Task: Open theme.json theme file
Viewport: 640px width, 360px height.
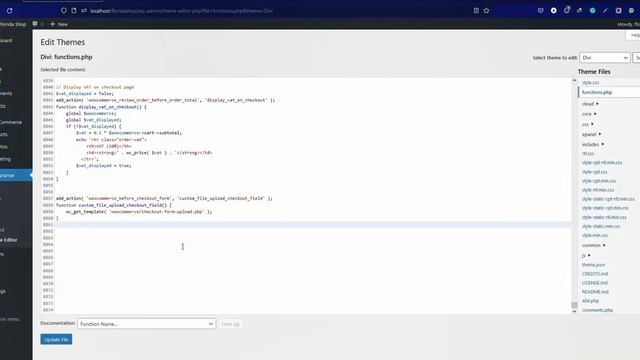Action: pyautogui.click(x=593, y=264)
